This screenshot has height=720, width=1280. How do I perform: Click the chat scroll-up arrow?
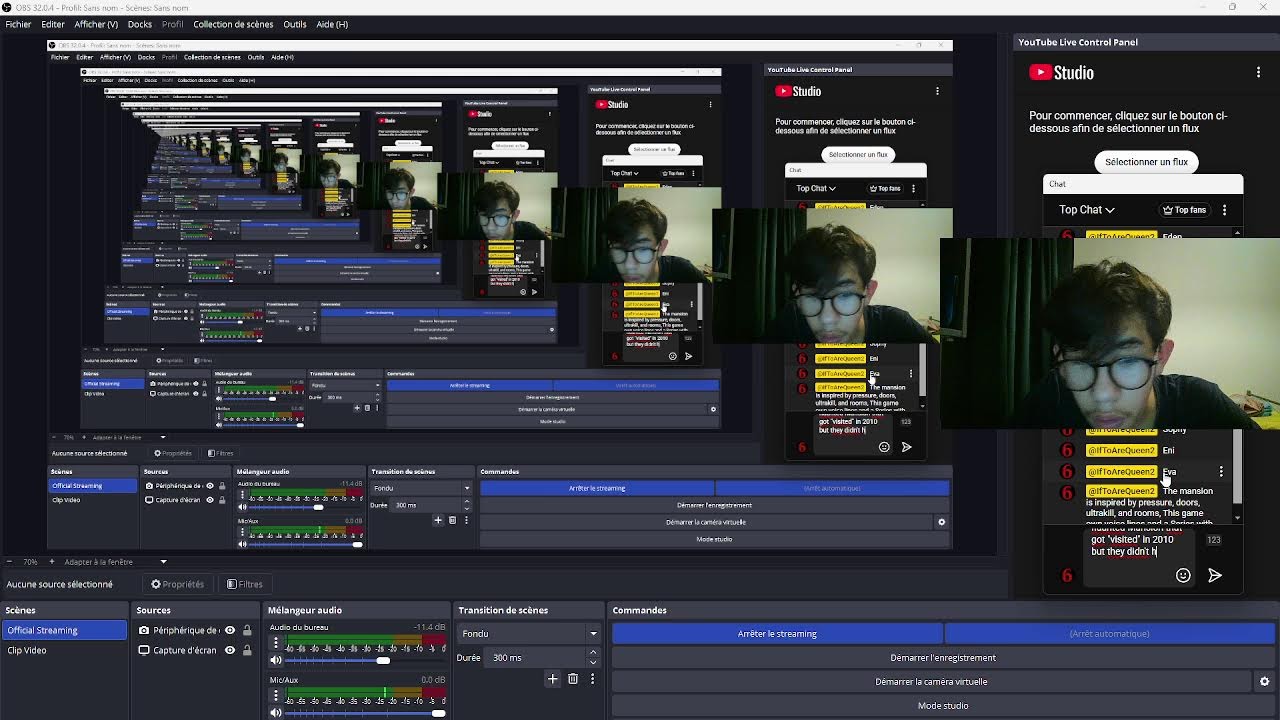(1237, 235)
